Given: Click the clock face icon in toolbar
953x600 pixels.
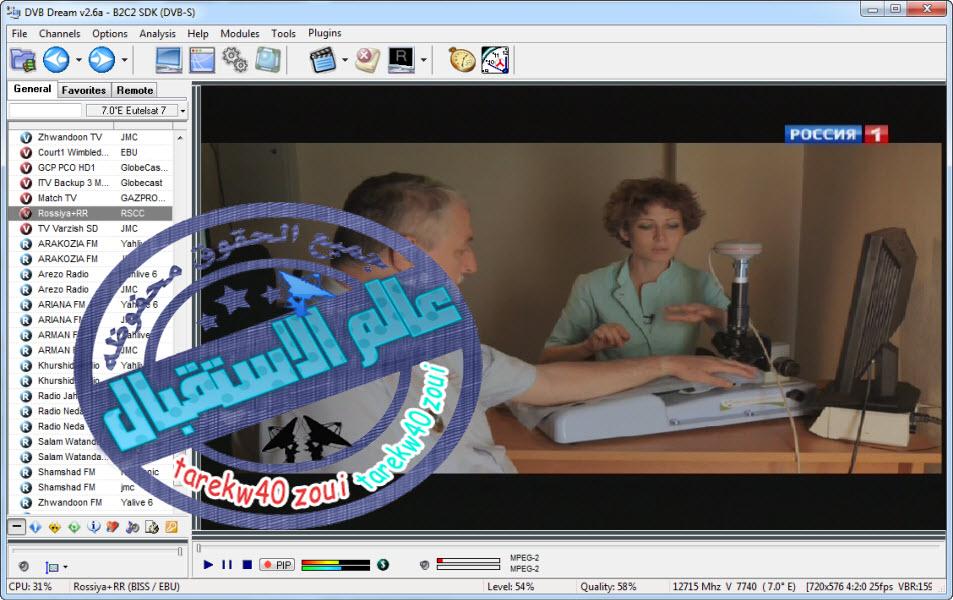Looking at the screenshot, I should 495,60.
